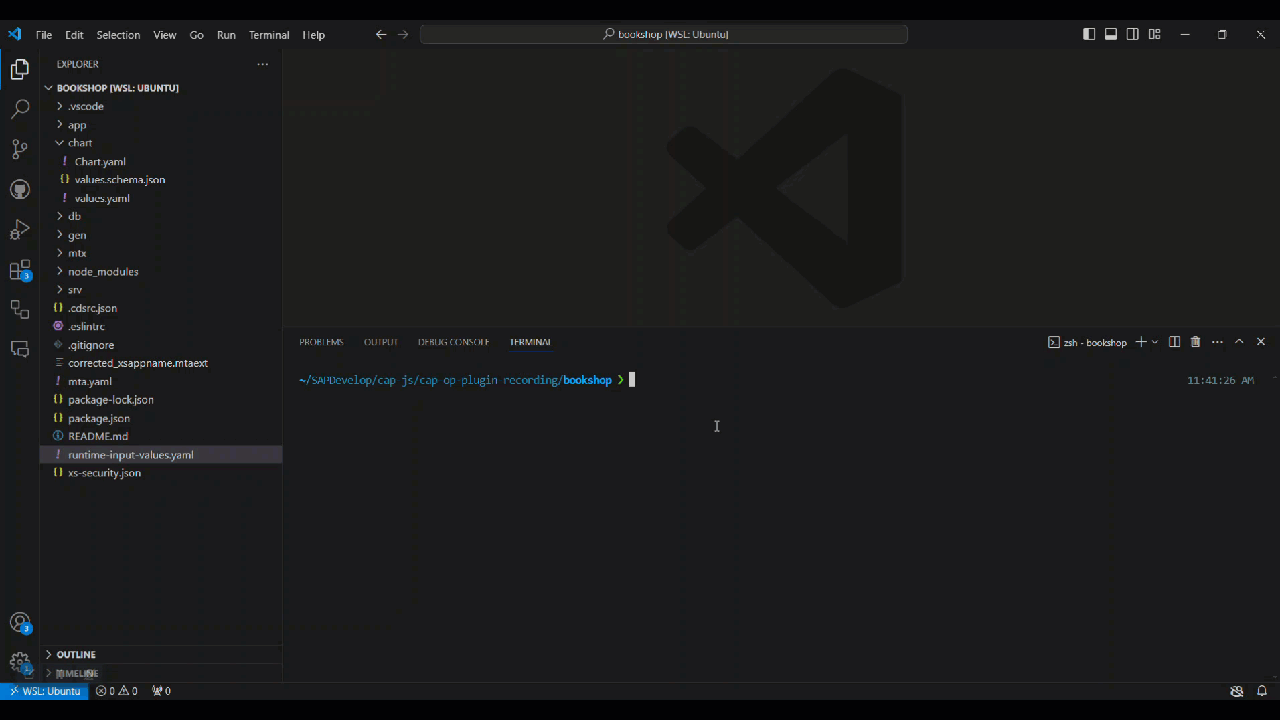Close the terminal panel
Image resolution: width=1280 pixels, height=720 pixels.
[1261, 342]
